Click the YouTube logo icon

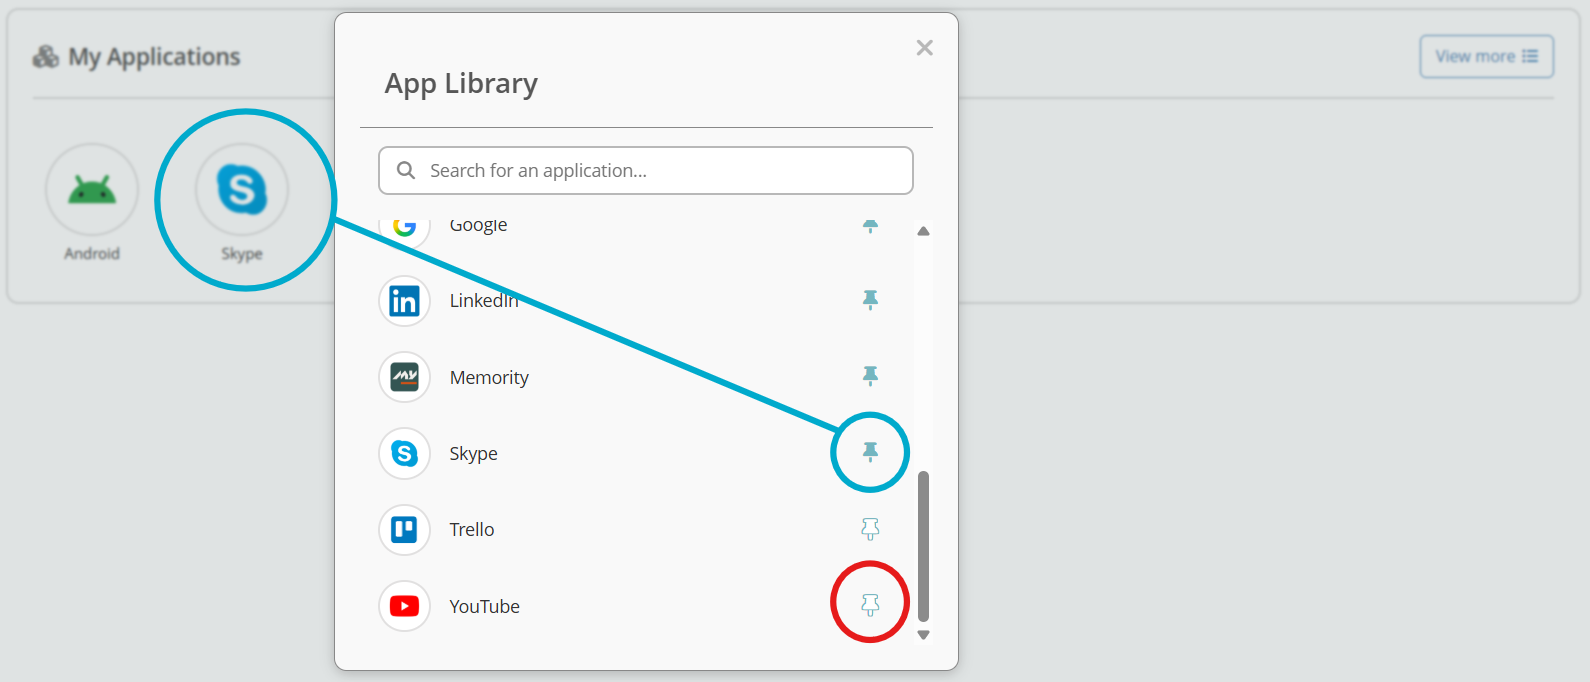click(x=404, y=606)
